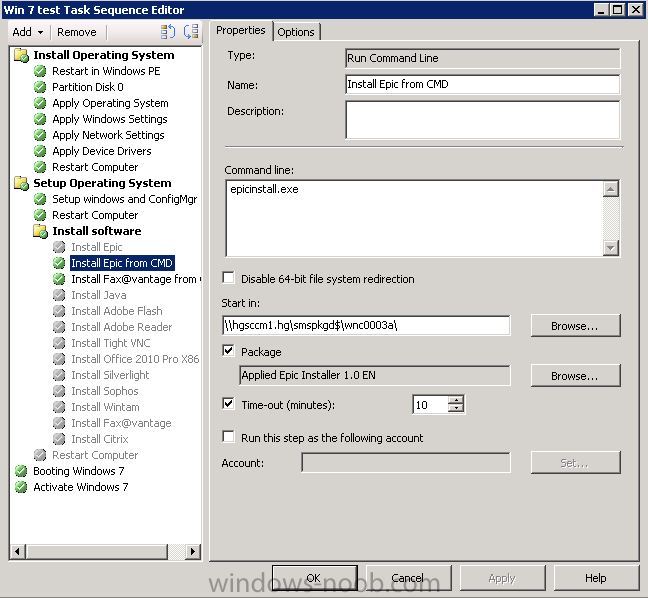This screenshot has height=598, width=648.
Task: Click Browse next to Package field
Action: (x=575, y=376)
